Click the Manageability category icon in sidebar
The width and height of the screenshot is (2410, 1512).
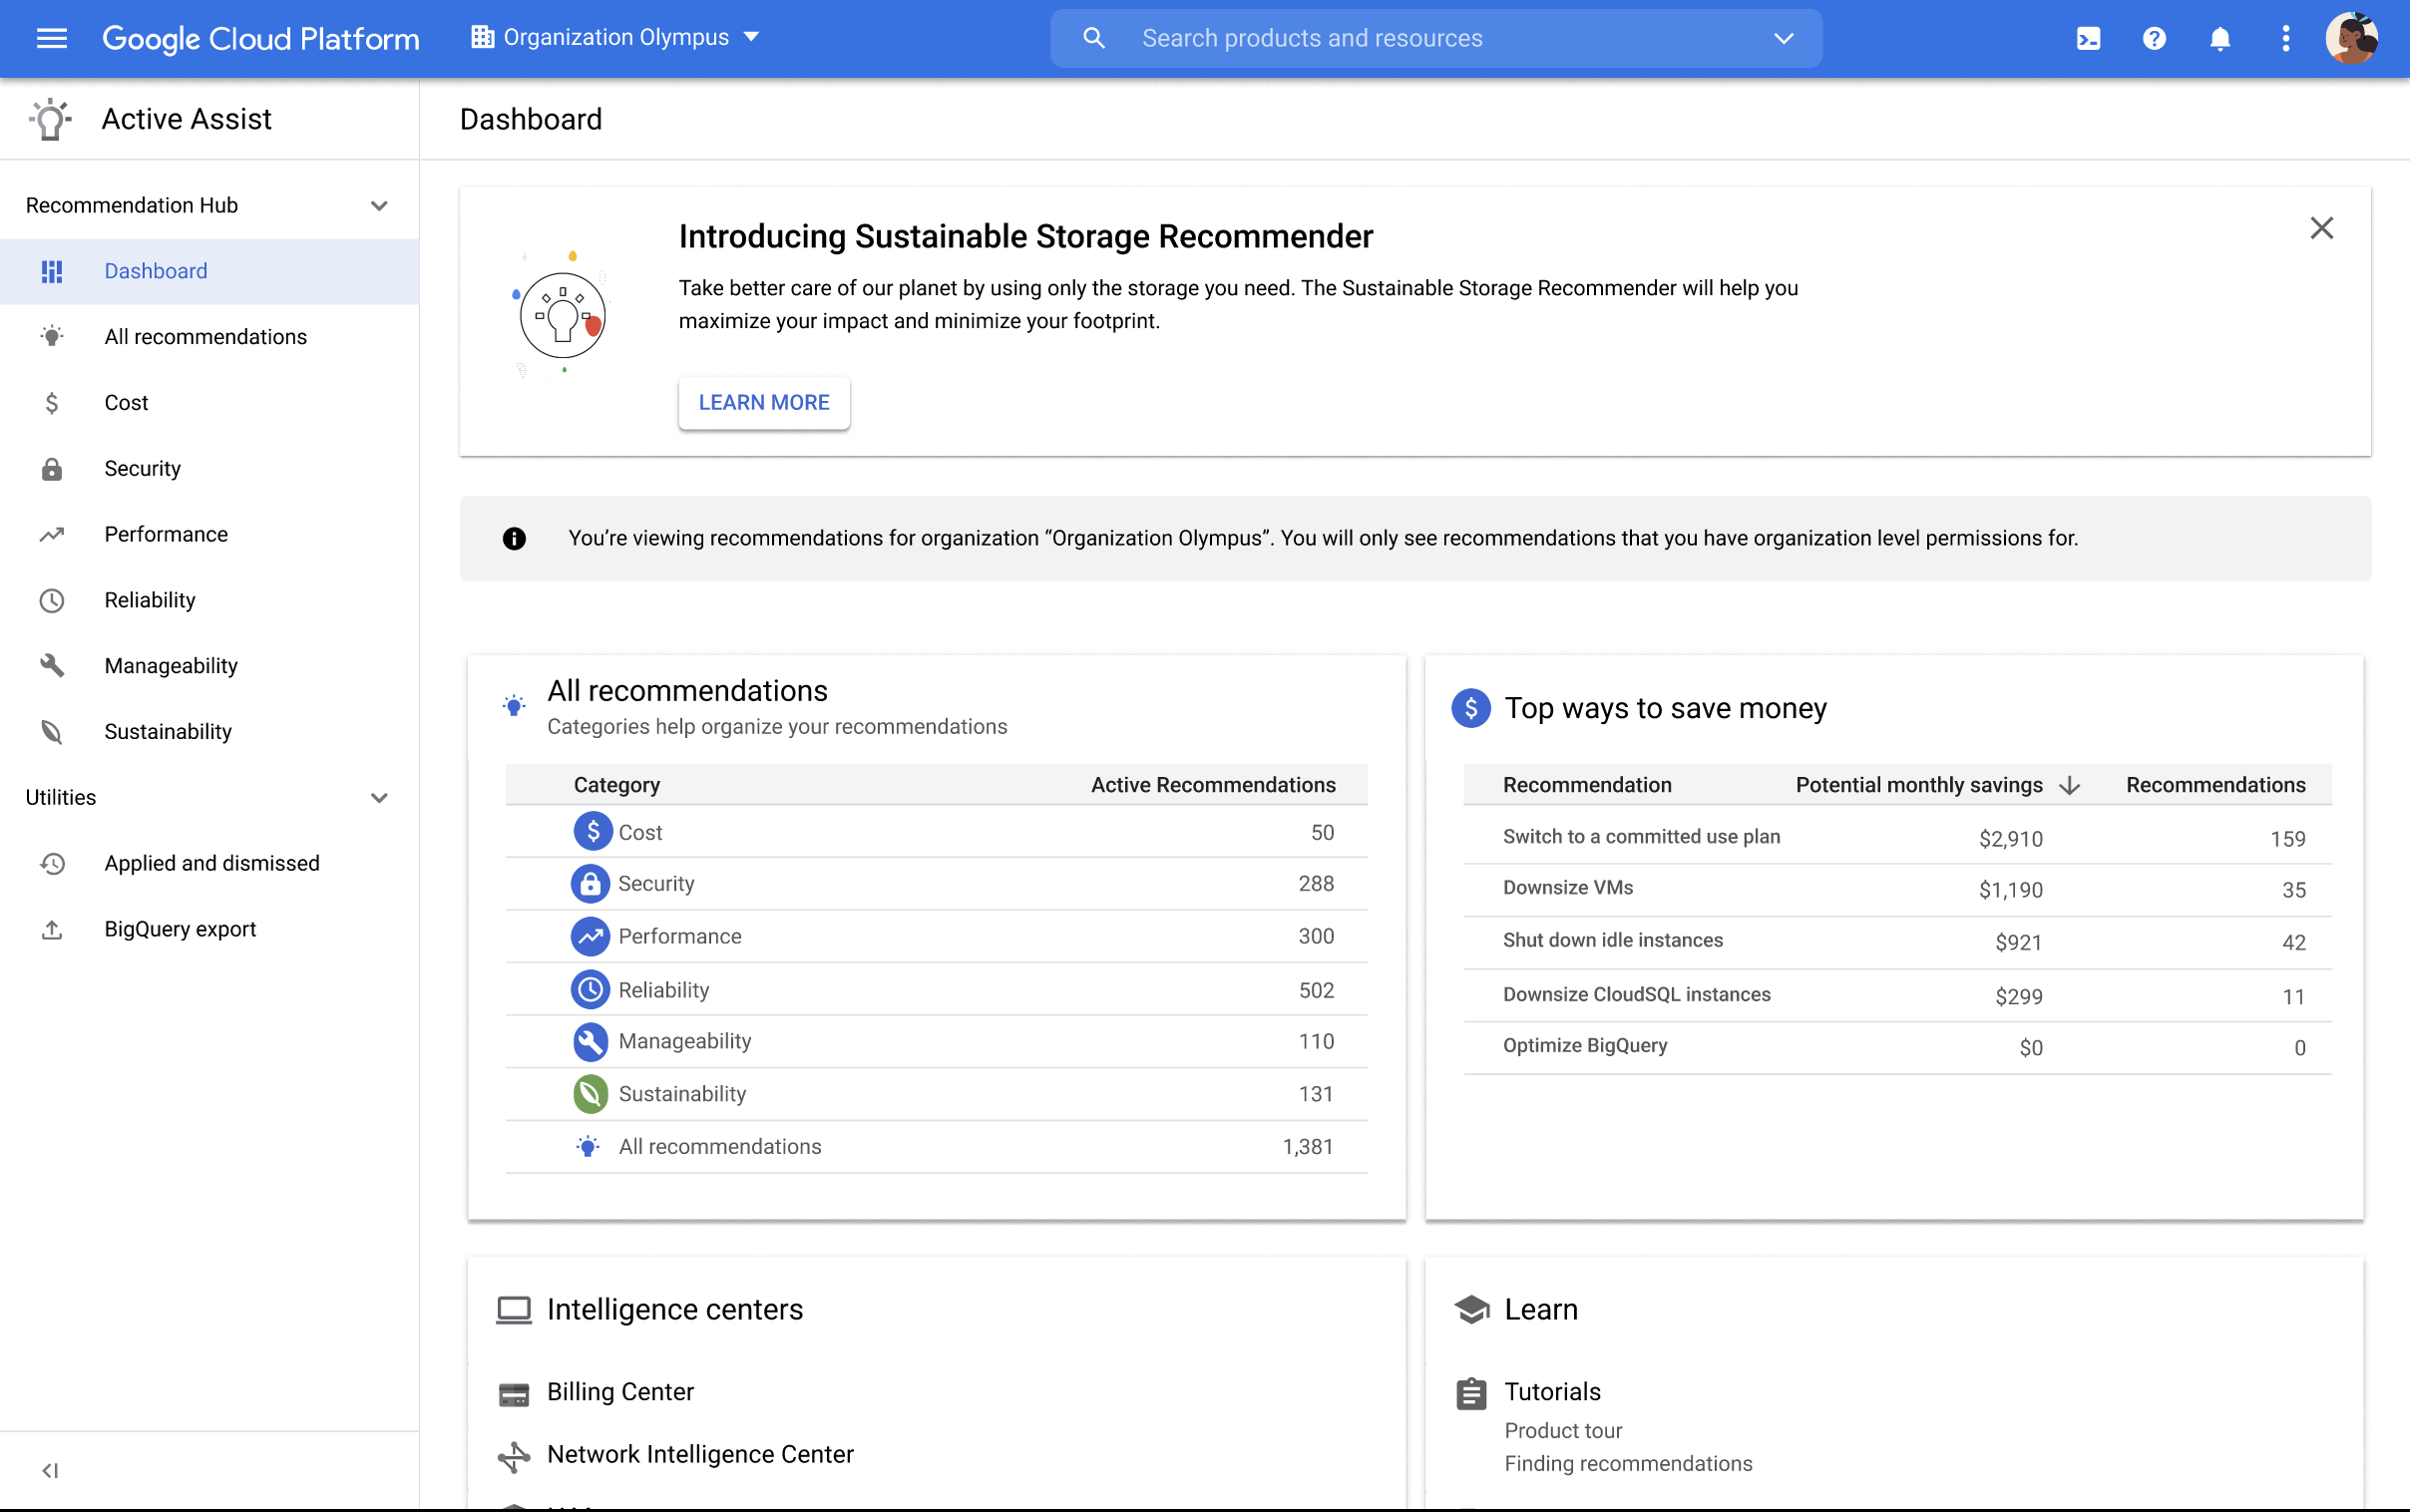(x=51, y=665)
